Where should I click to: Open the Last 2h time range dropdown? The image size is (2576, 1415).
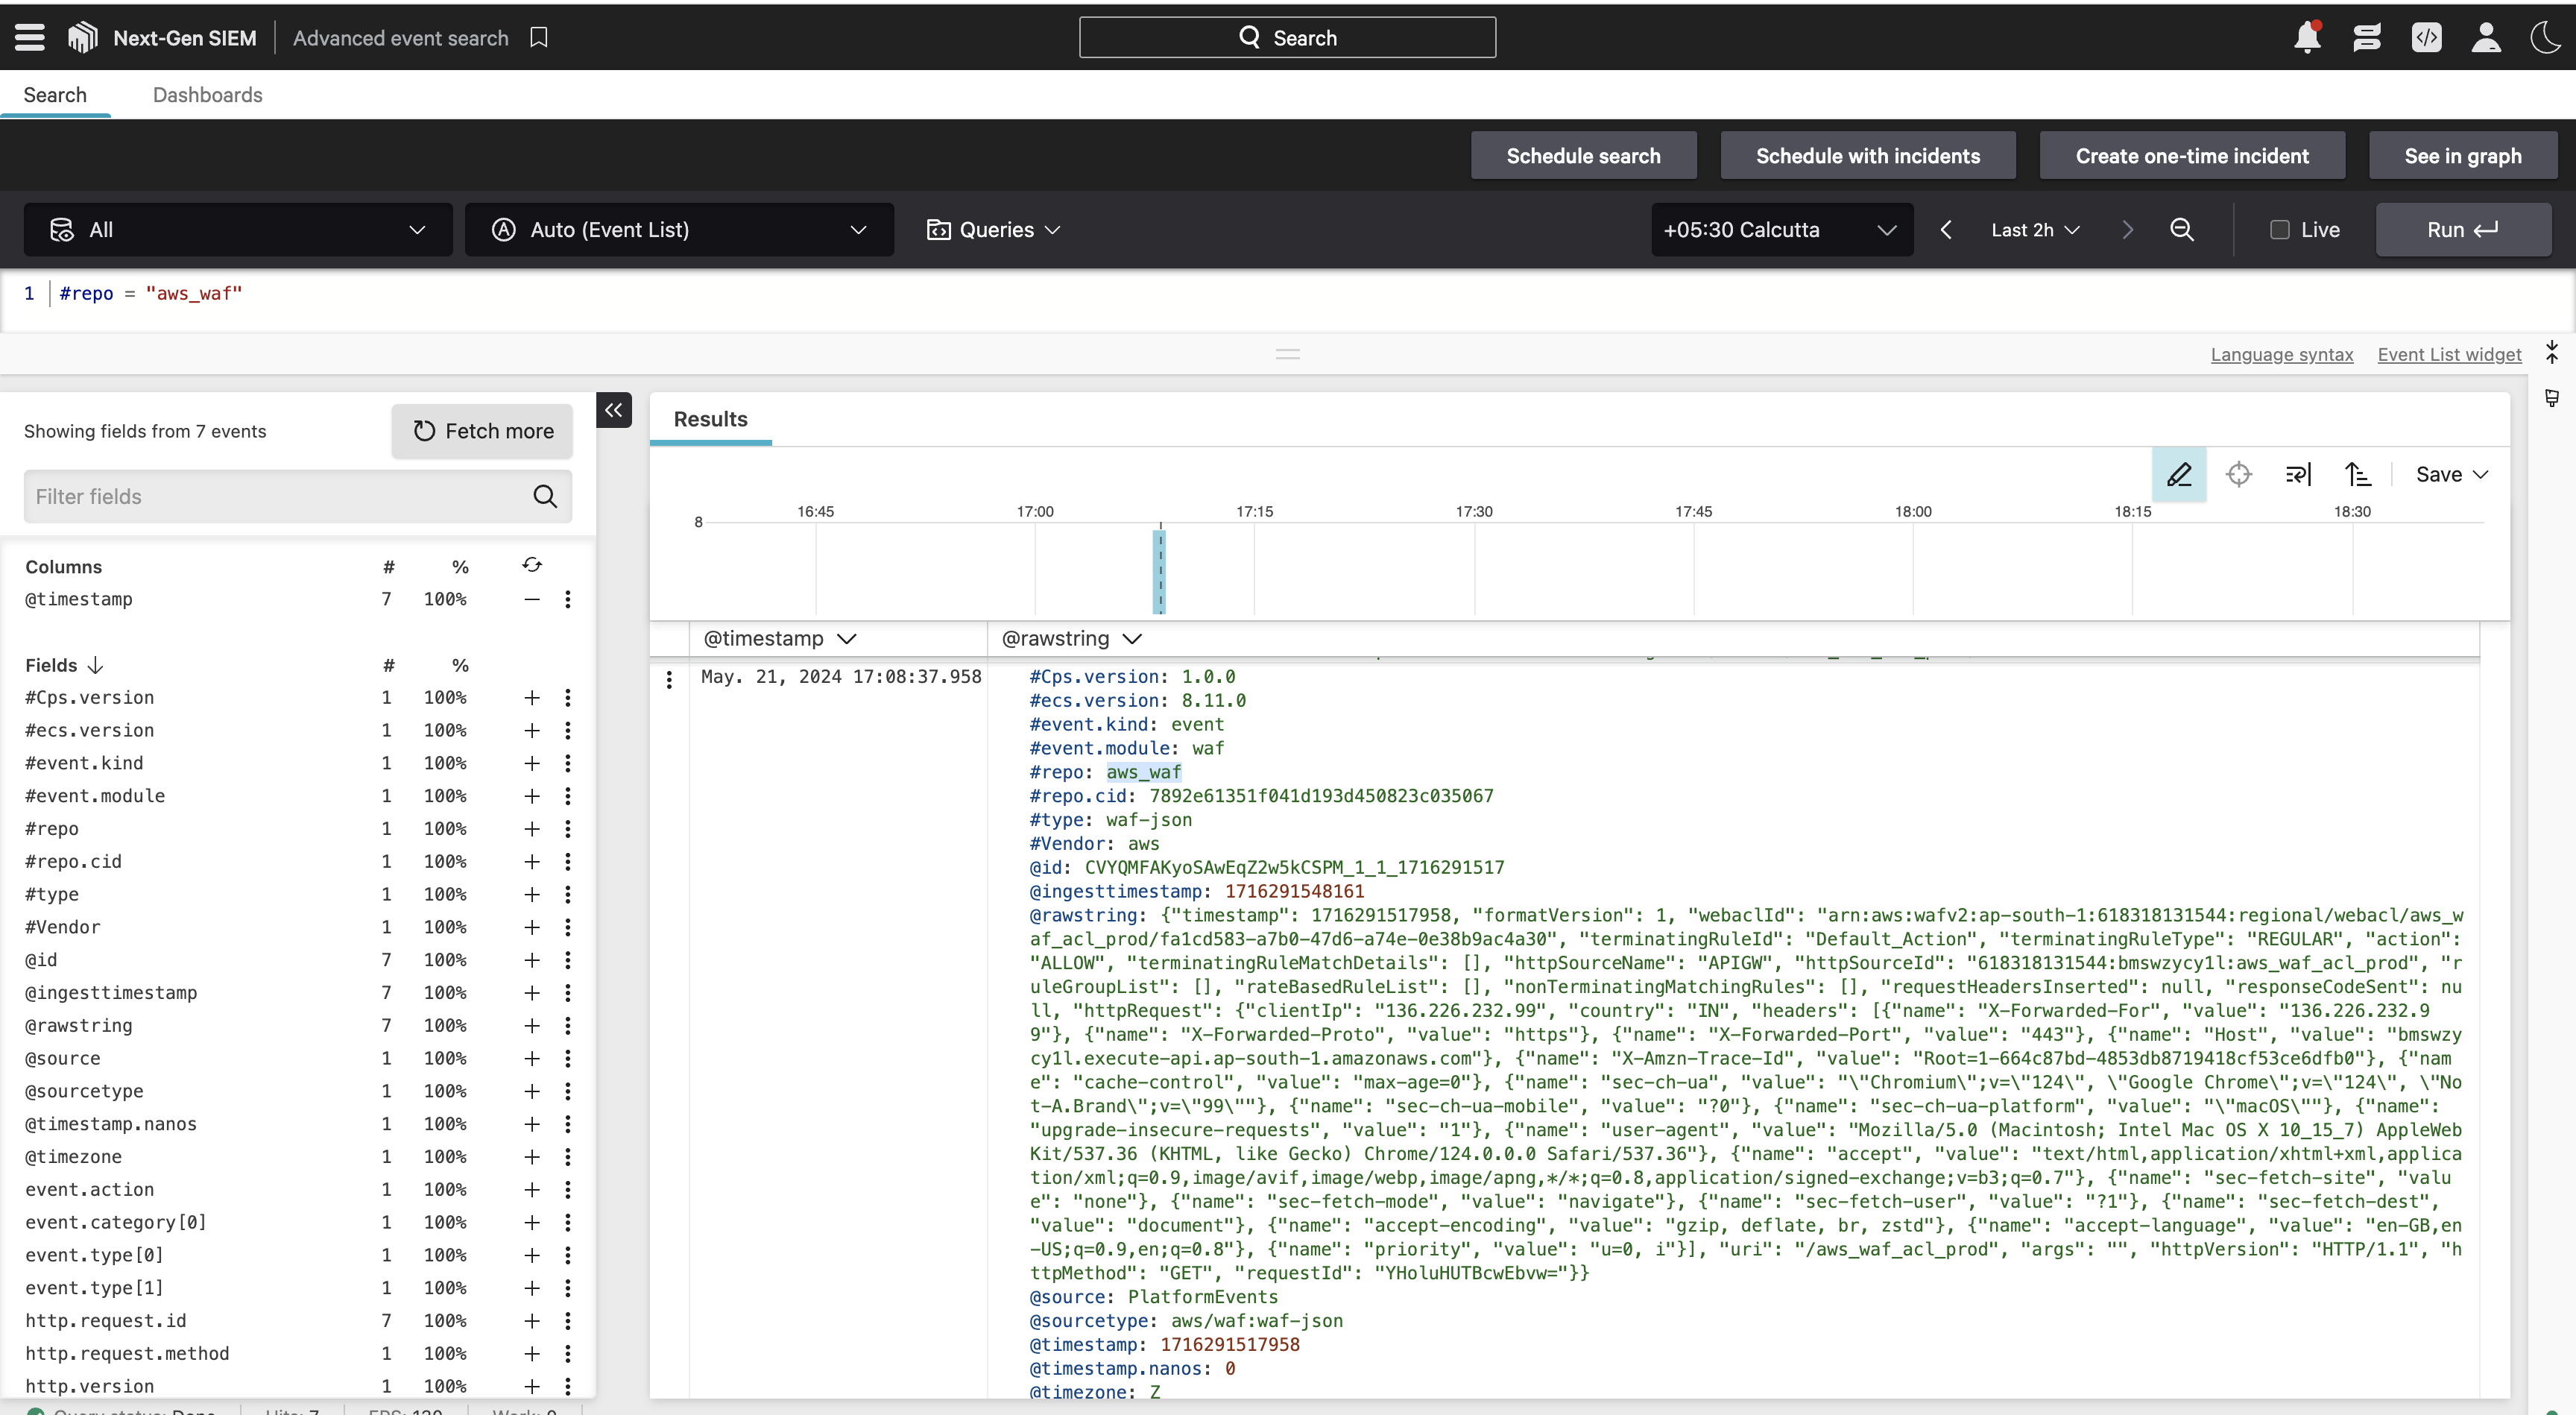click(2035, 230)
